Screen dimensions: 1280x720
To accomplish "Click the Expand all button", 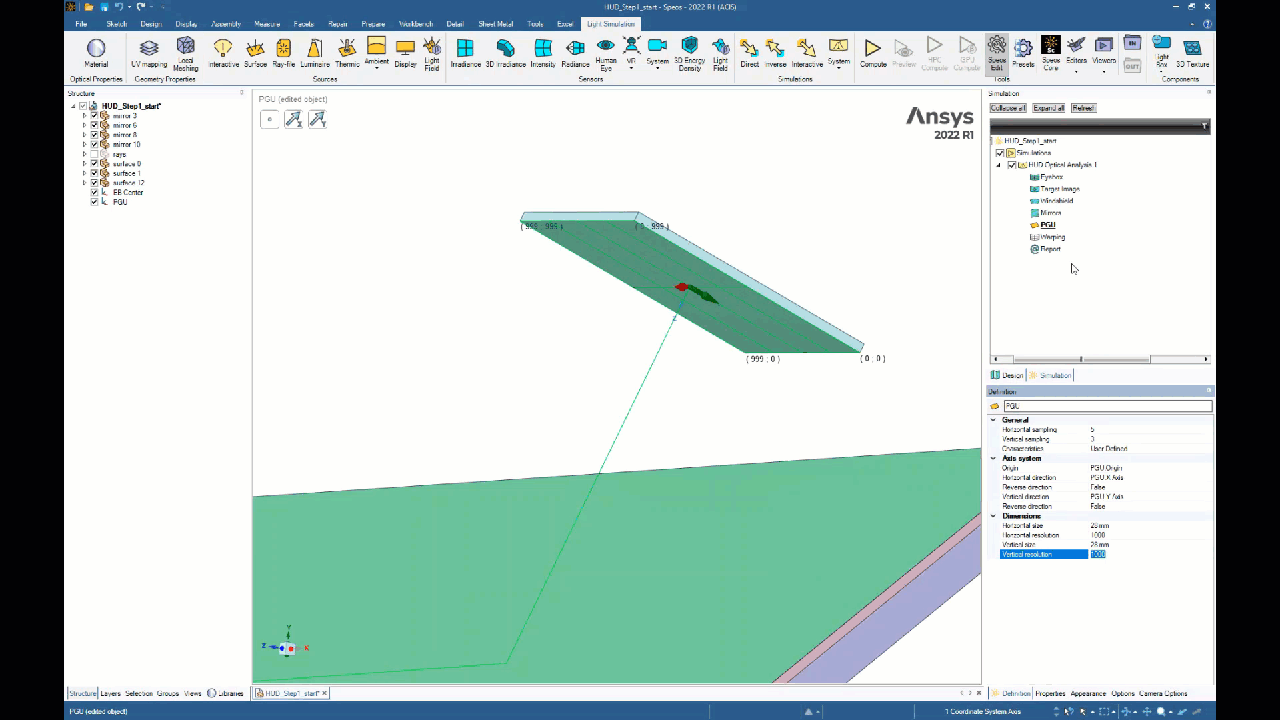I will tap(1049, 108).
